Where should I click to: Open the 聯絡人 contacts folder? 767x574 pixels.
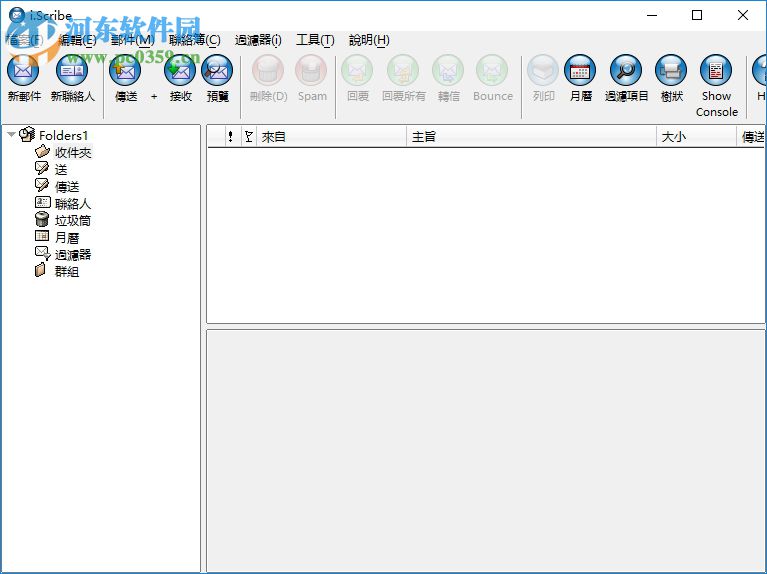point(73,204)
